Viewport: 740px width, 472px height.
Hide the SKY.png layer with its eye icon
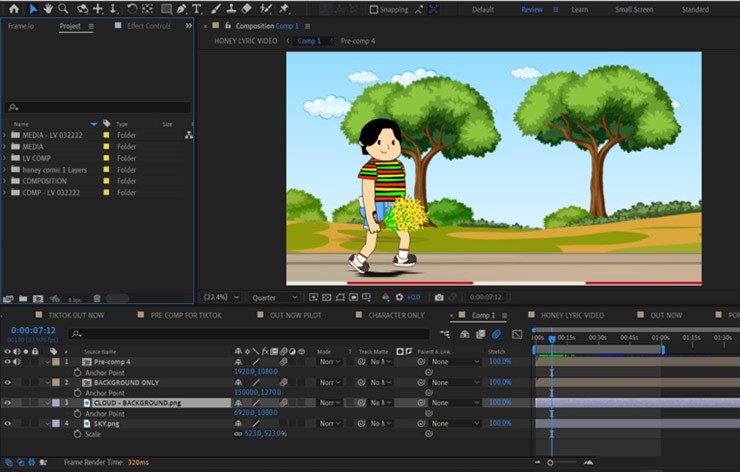[x=8, y=423]
